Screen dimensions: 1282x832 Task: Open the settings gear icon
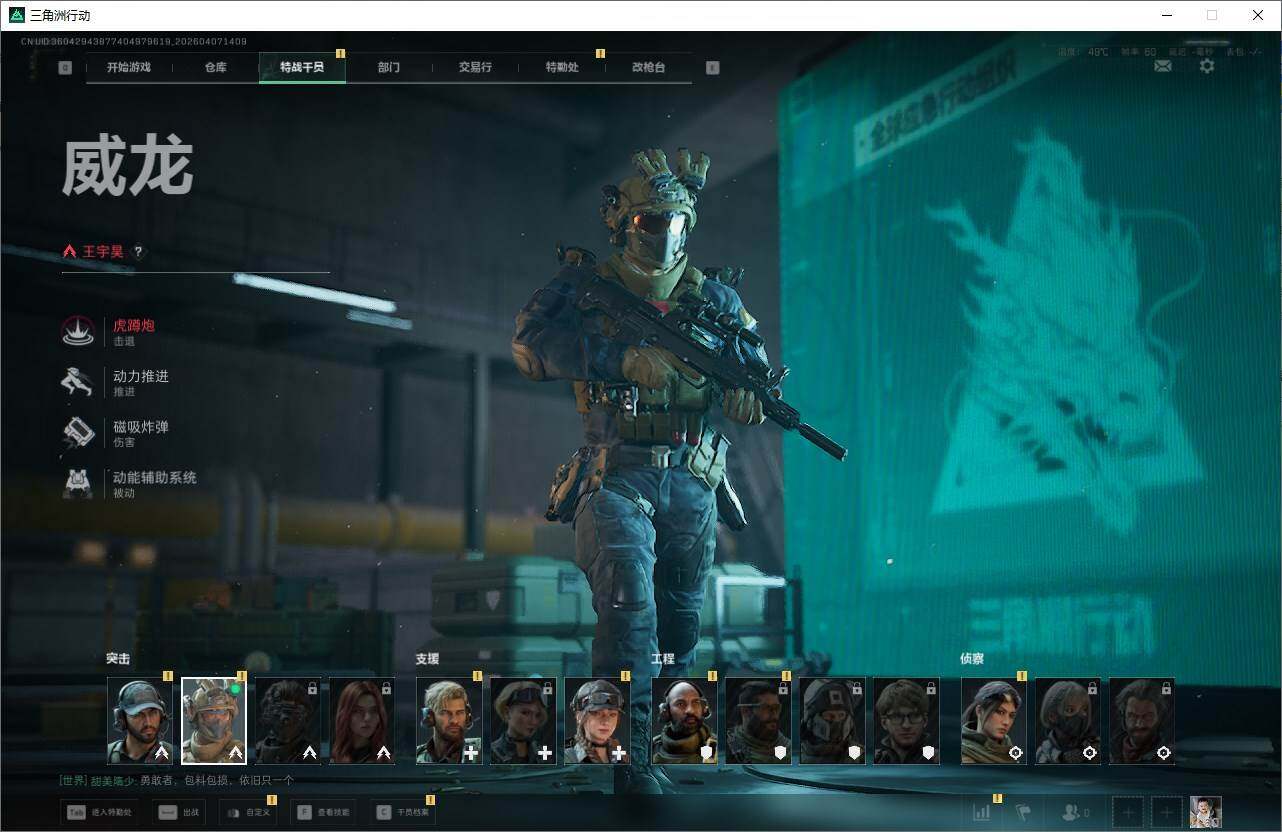tap(1207, 66)
